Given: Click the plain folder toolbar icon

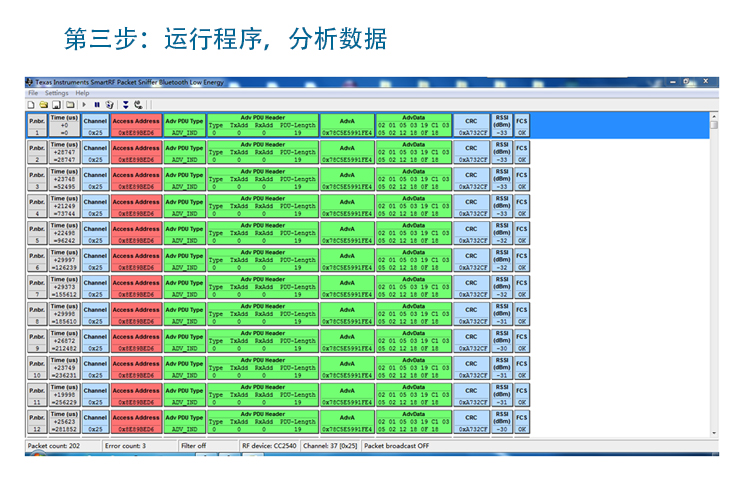Looking at the screenshot, I should (x=70, y=105).
